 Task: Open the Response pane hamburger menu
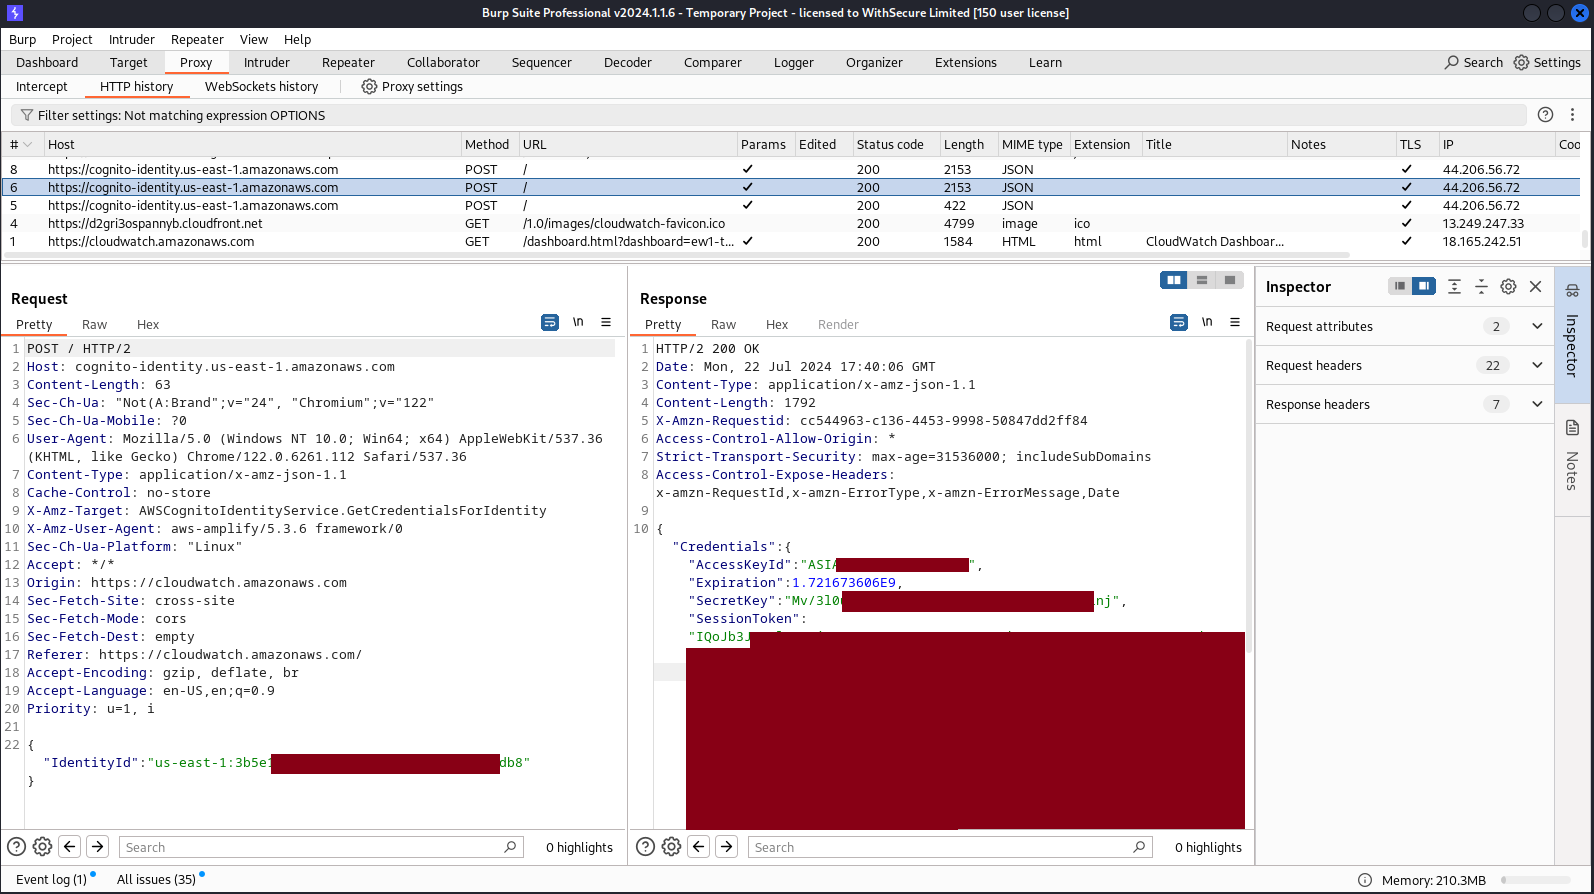point(1235,322)
